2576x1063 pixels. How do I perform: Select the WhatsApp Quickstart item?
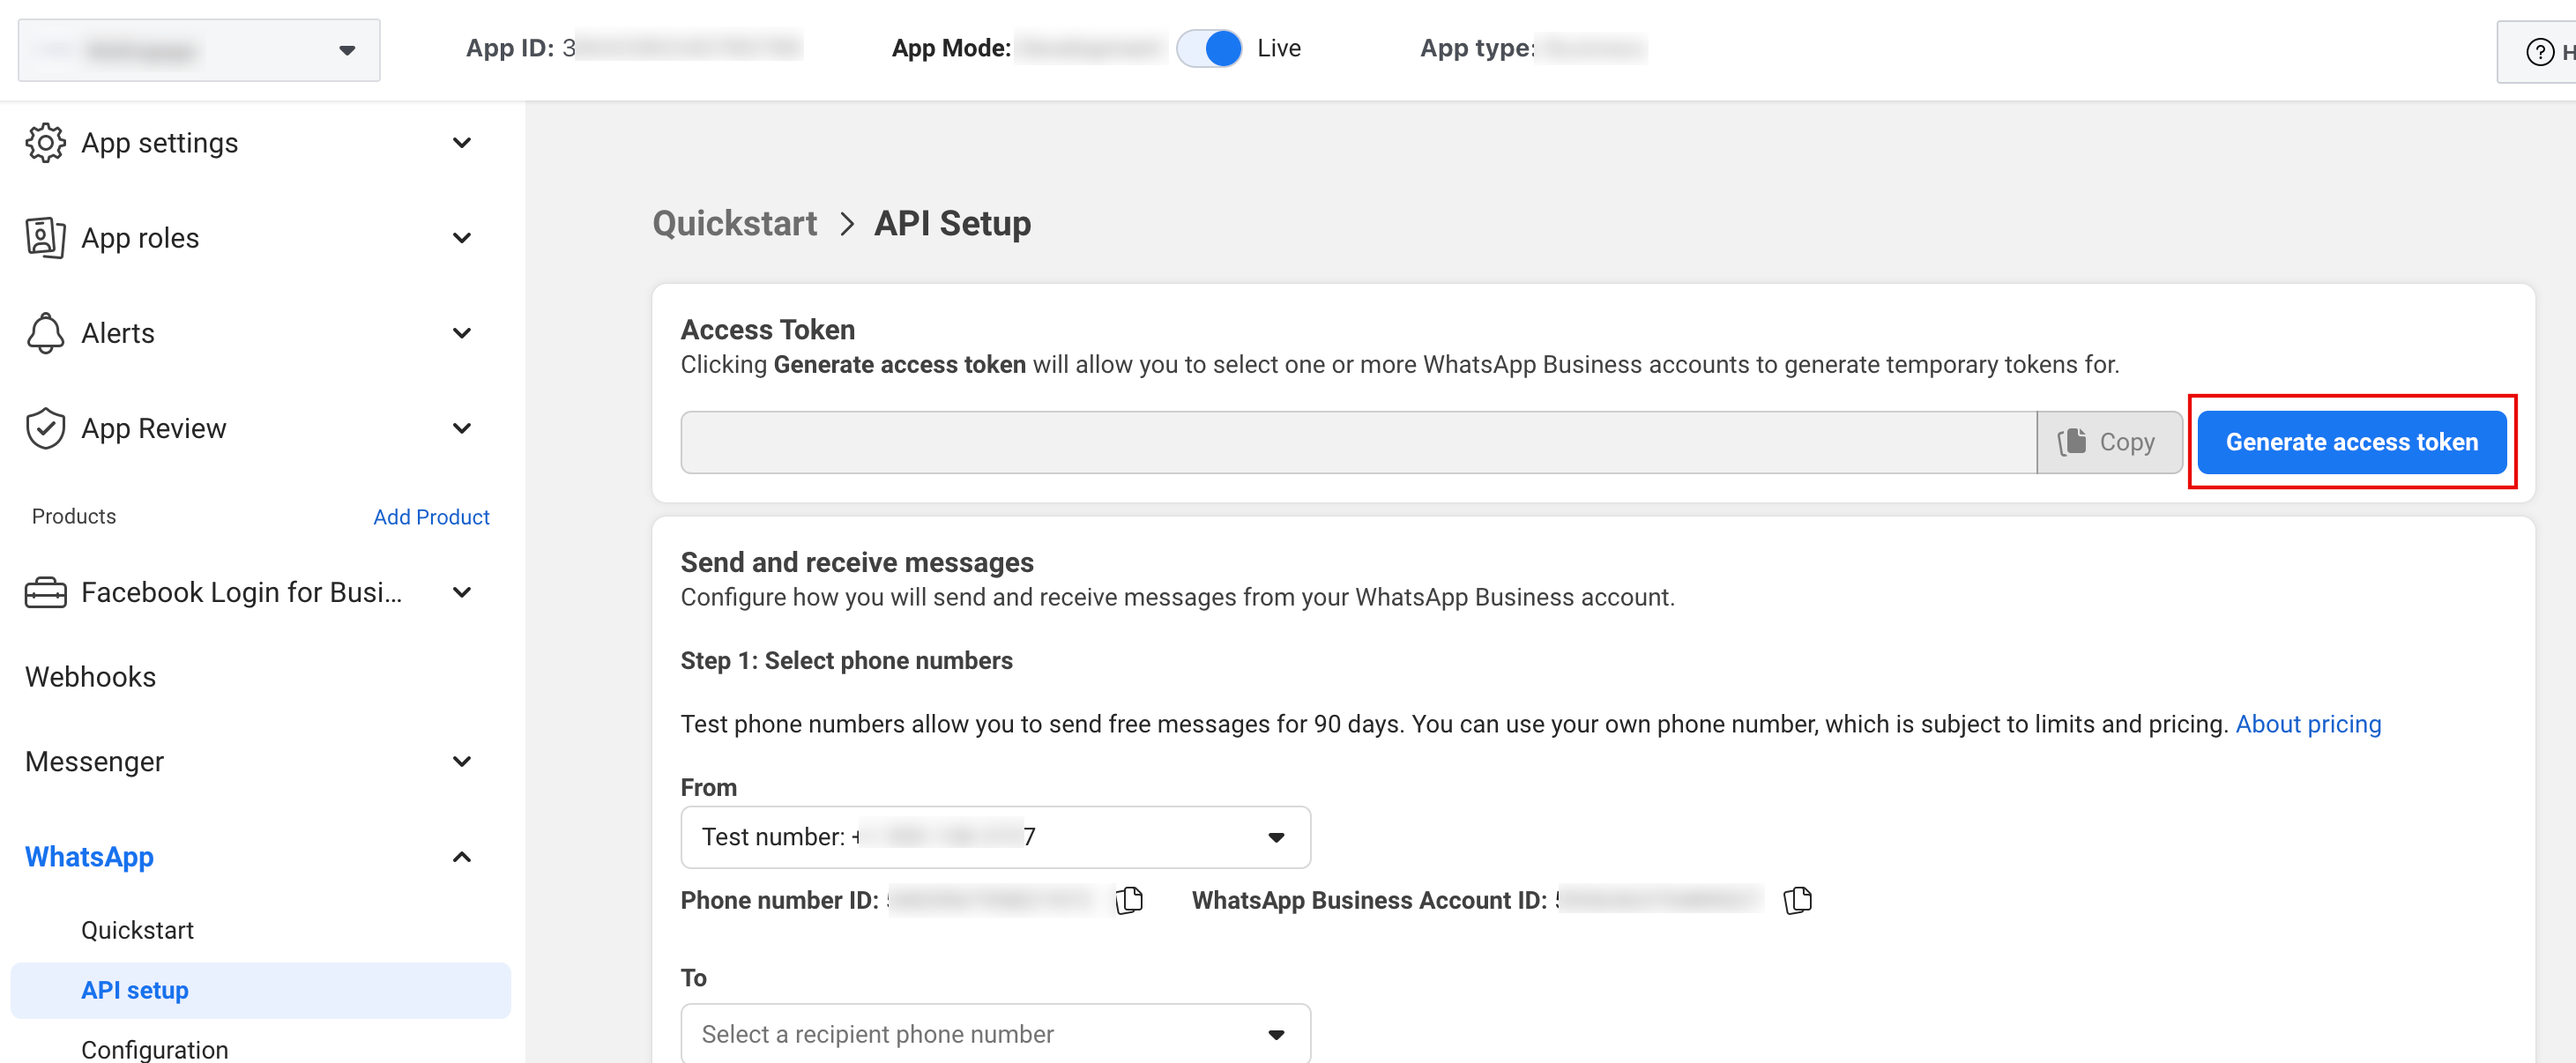tap(137, 930)
